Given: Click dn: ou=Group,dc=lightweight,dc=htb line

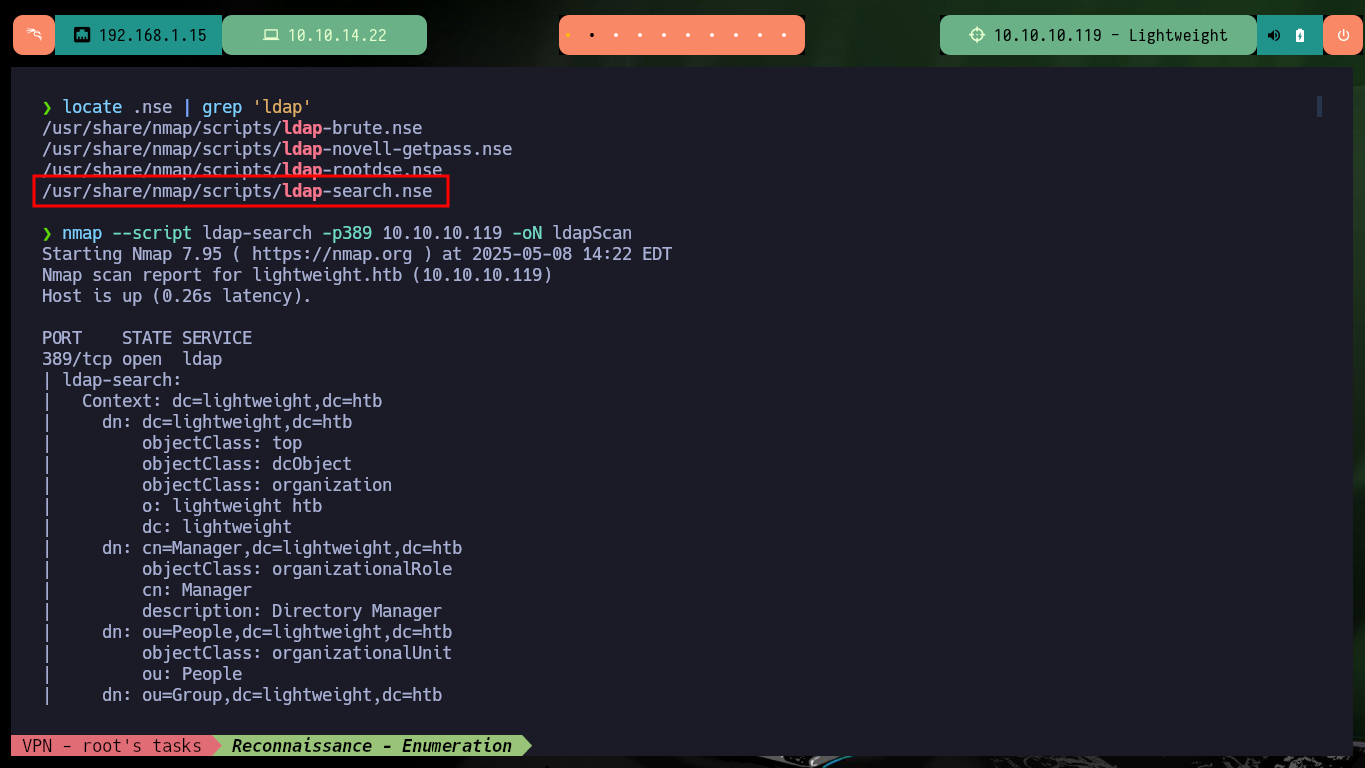Looking at the screenshot, I should click(272, 695).
